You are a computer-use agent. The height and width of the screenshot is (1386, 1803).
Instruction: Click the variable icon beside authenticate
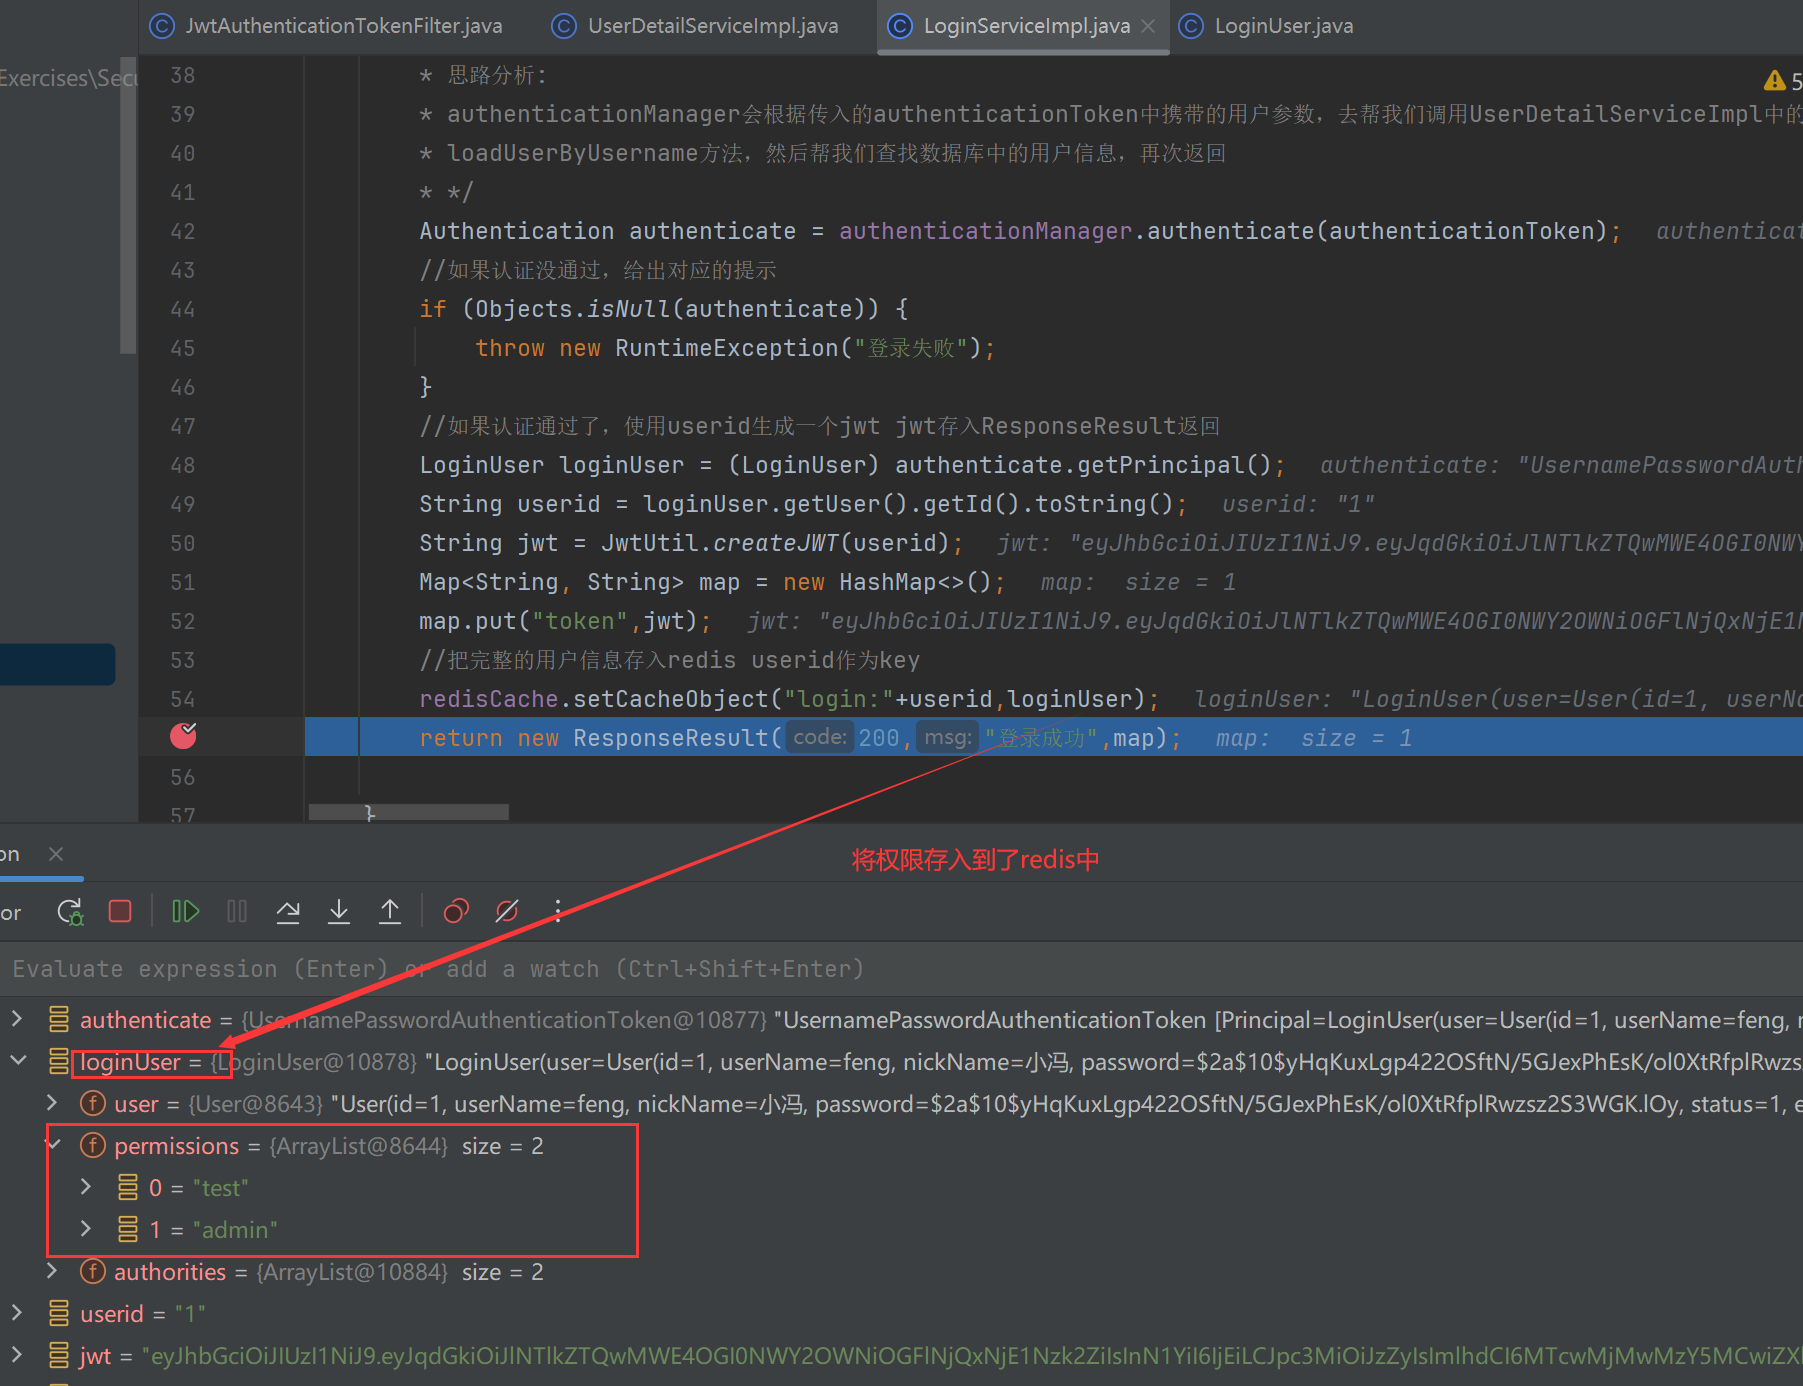(58, 1019)
